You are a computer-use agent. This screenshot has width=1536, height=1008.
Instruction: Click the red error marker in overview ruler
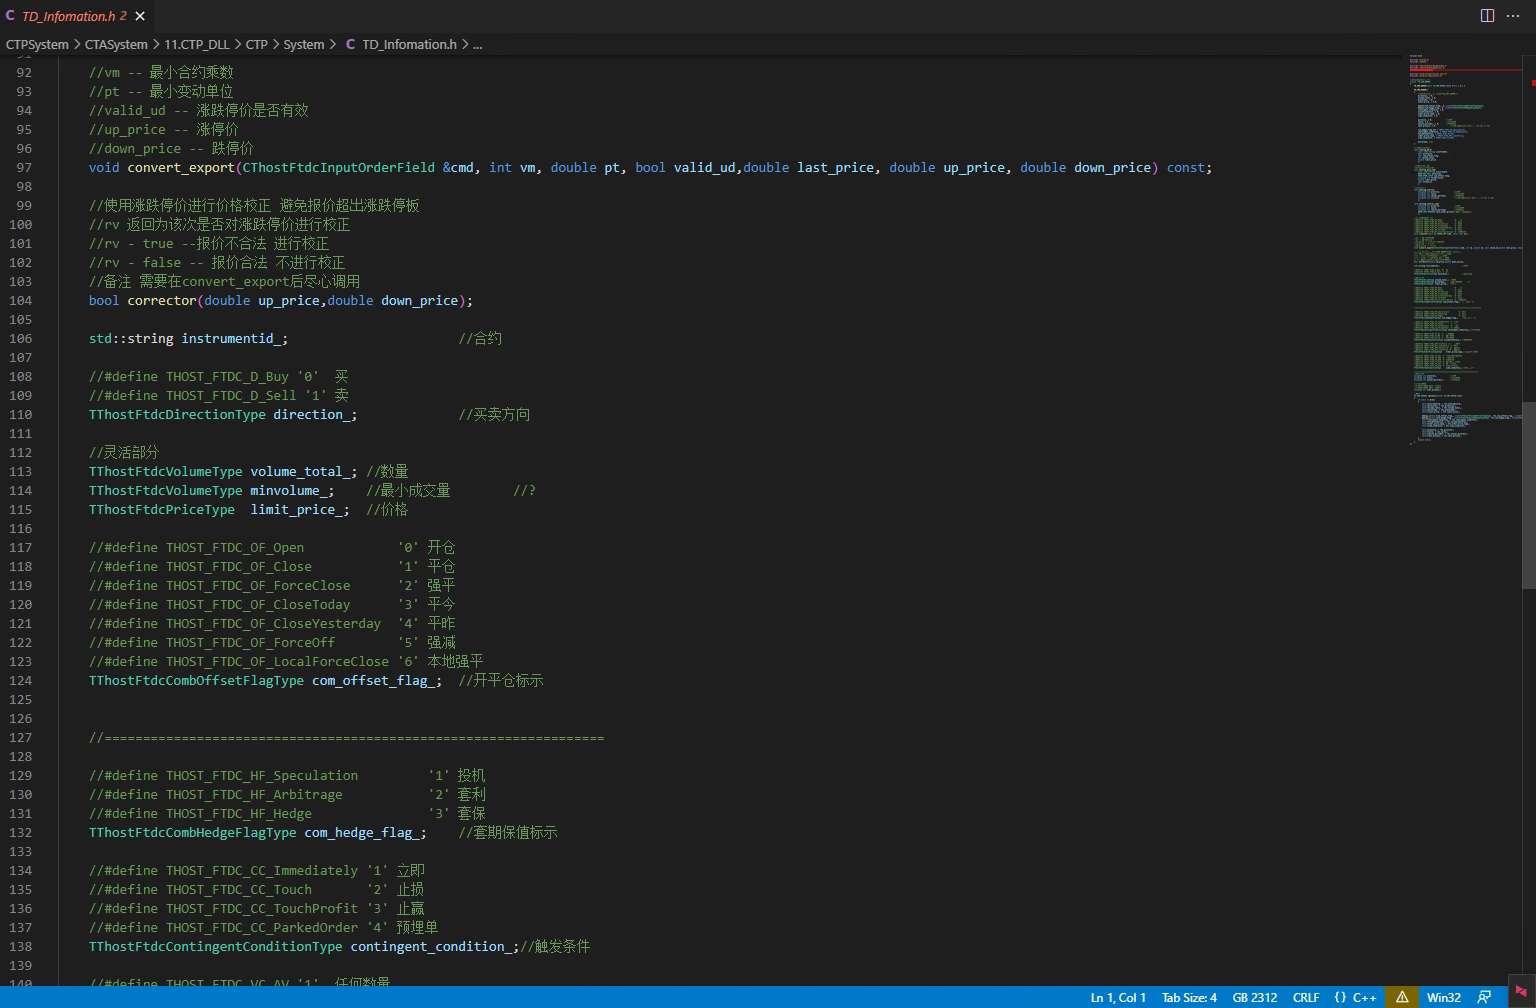coord(1533,83)
